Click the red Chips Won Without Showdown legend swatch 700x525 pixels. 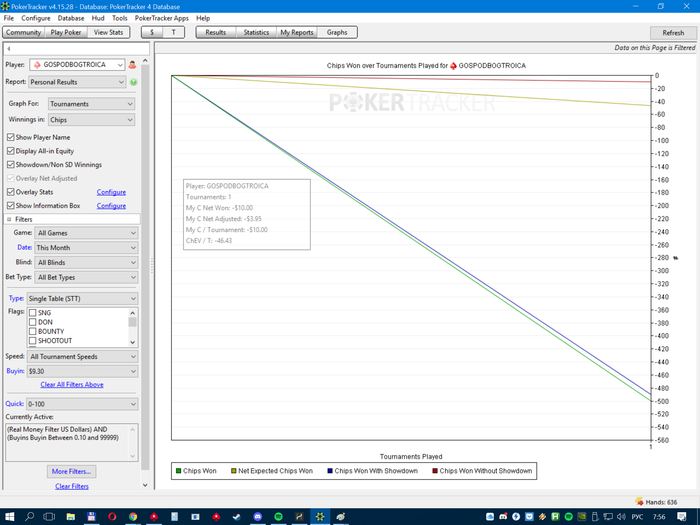click(x=435, y=471)
